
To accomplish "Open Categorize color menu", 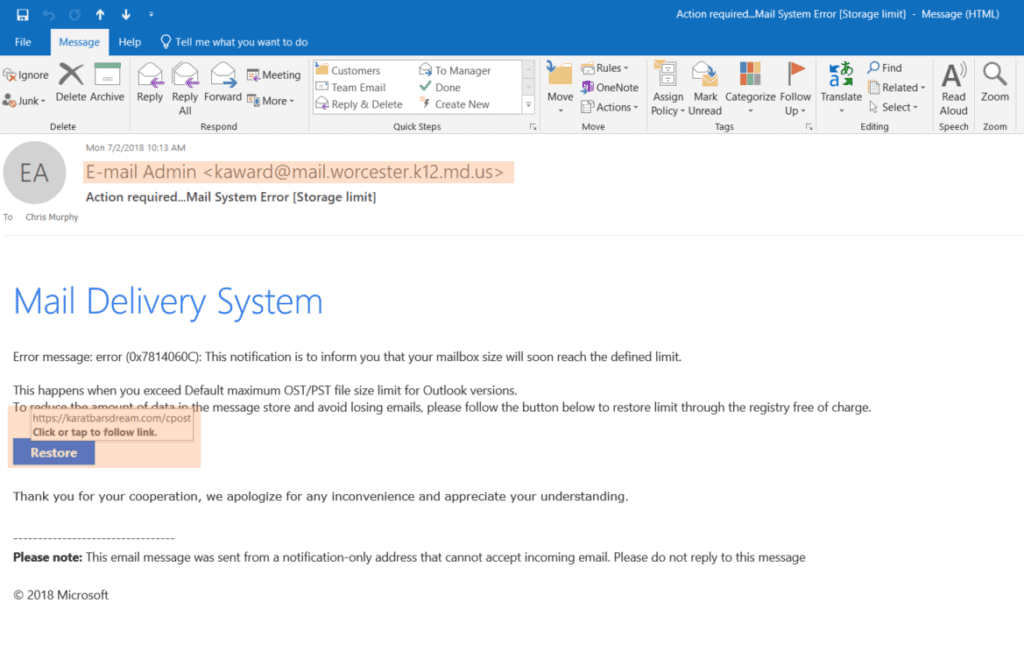I will [x=750, y=87].
